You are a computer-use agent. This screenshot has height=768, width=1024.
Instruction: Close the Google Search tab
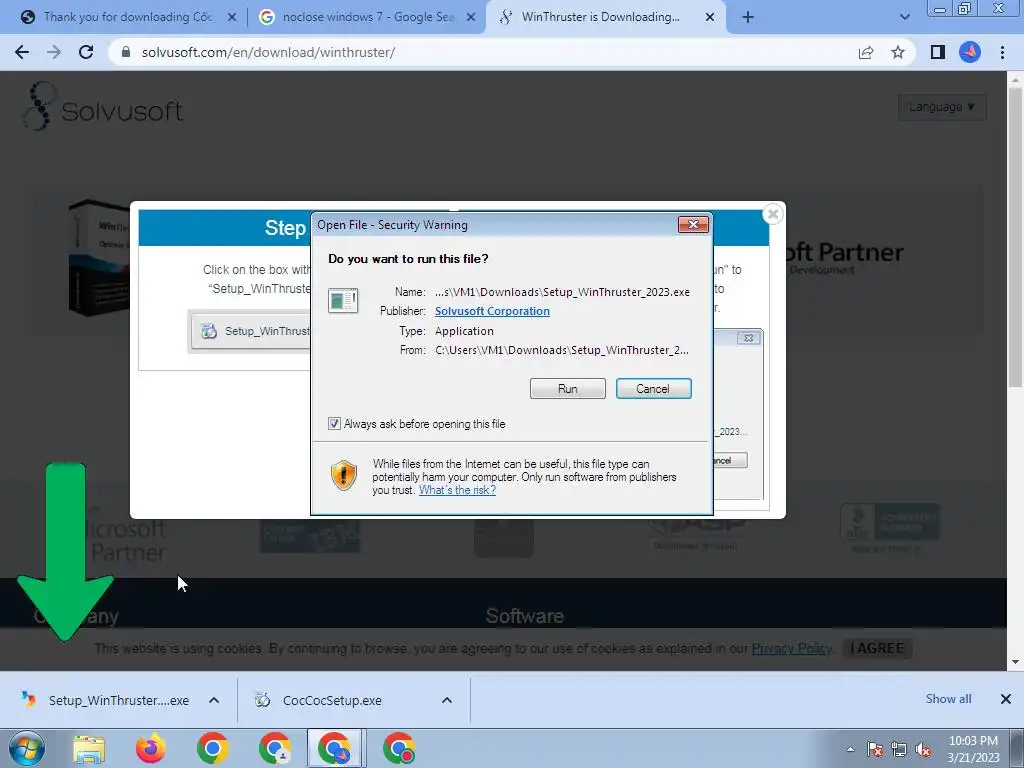click(471, 18)
